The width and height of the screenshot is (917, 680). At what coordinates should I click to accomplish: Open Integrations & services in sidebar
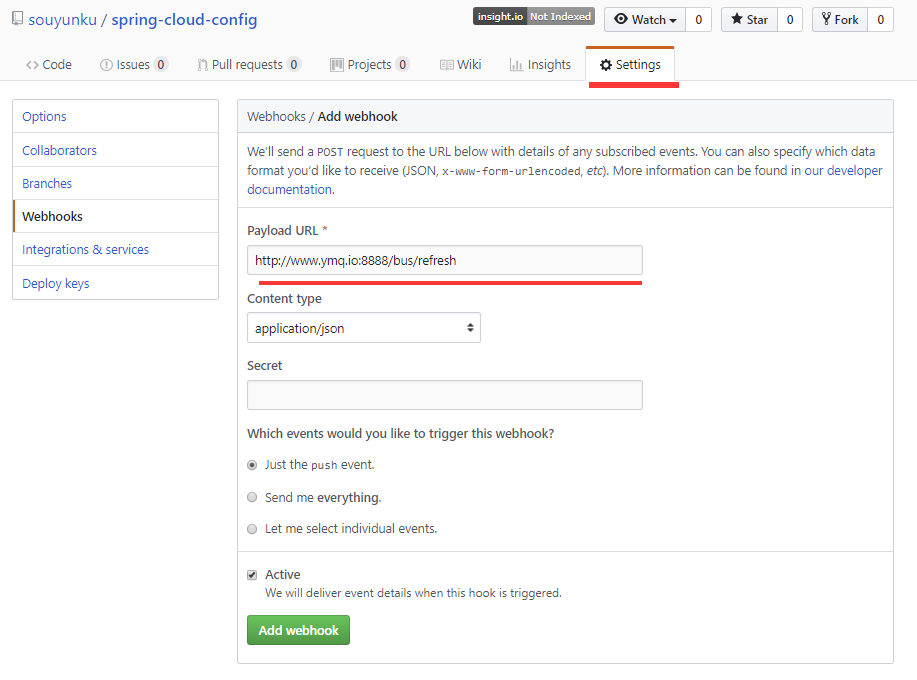(x=85, y=250)
